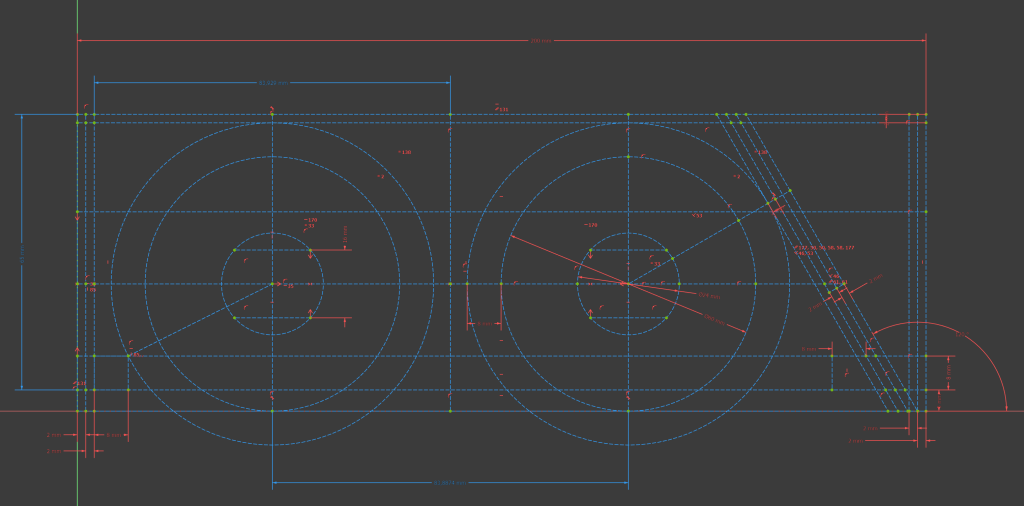Screen dimensions: 1024x506
Task: Select the center point of the right circles
Action: coord(628,284)
